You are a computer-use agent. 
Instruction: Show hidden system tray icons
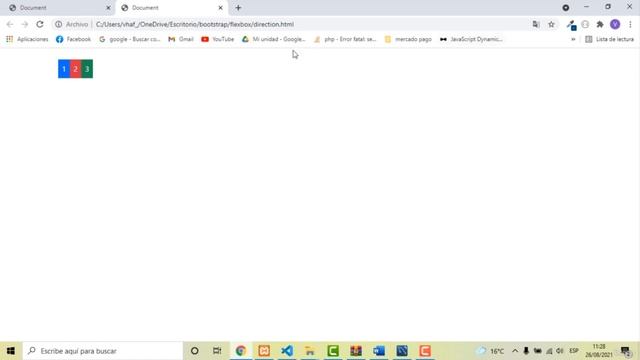[515, 351]
